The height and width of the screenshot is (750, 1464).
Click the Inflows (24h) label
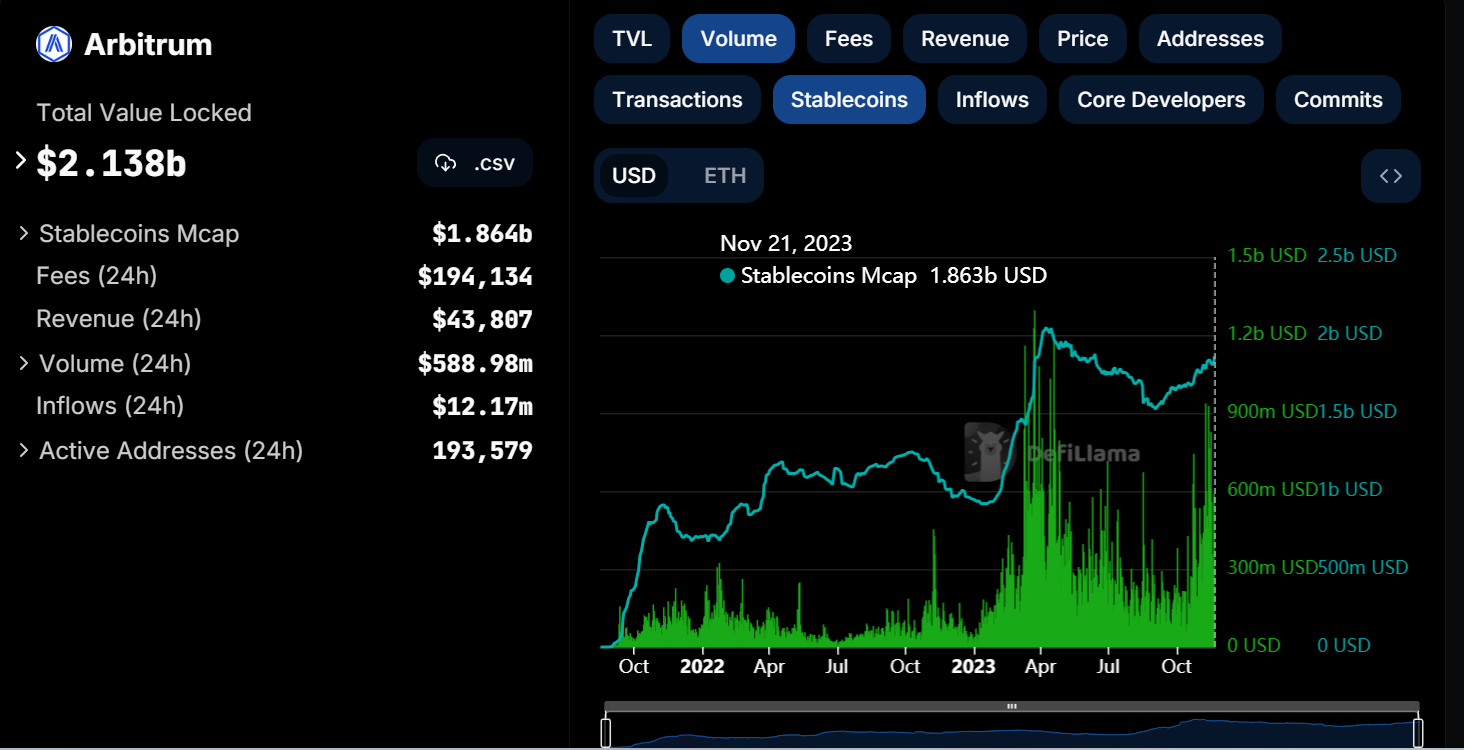(x=110, y=405)
